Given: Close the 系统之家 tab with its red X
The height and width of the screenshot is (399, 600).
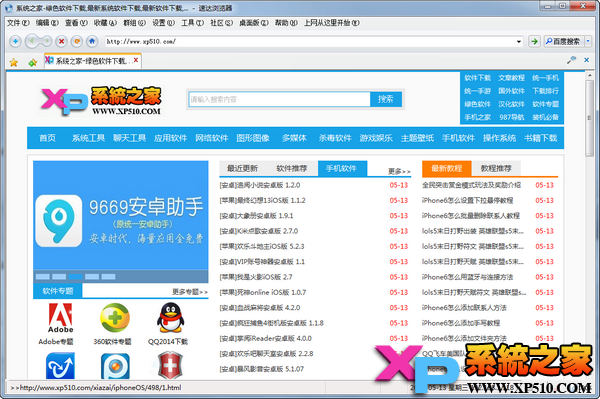Looking at the screenshot, I should coord(136,60).
